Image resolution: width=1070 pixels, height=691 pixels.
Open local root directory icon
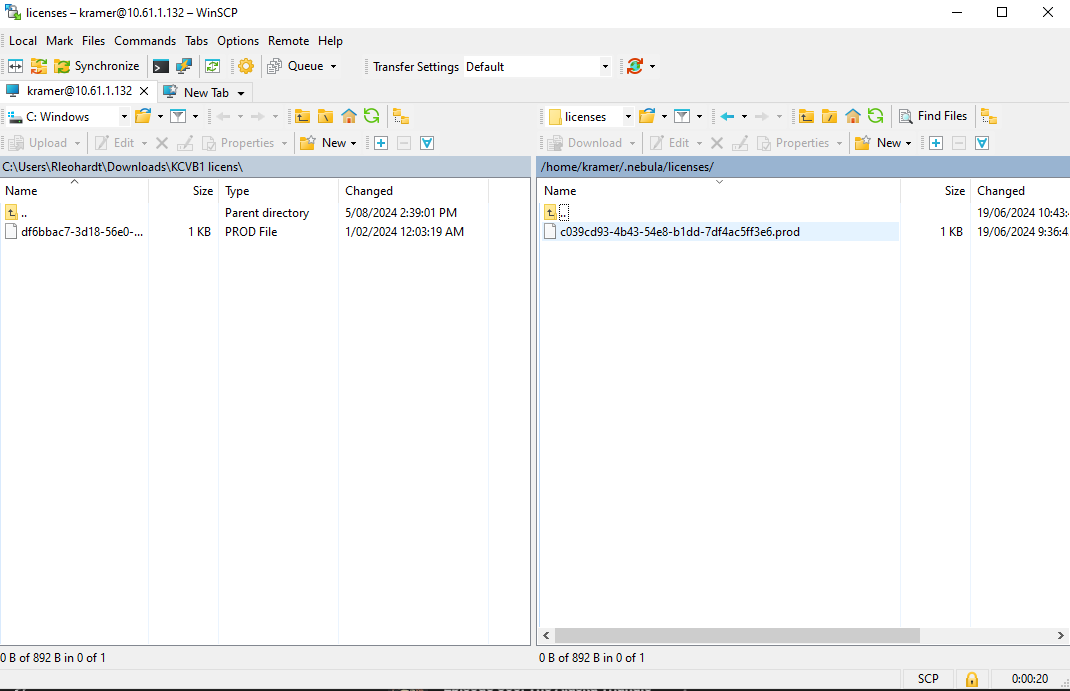(325, 116)
